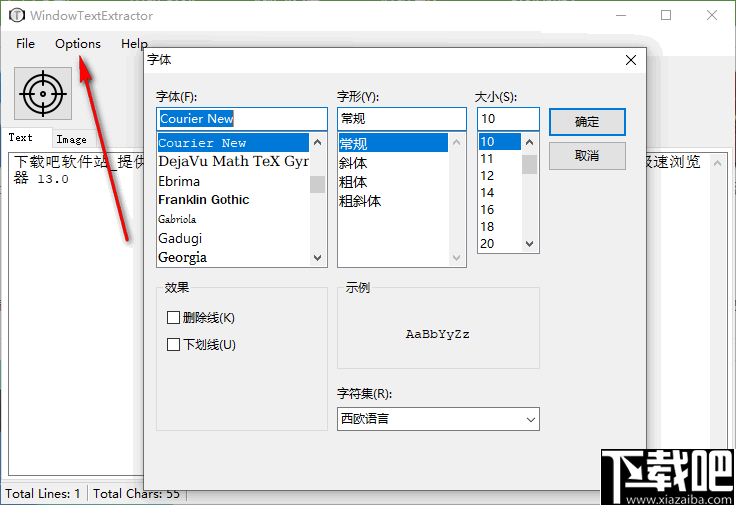Open the Help menu
The image size is (736, 505).
(134, 44)
